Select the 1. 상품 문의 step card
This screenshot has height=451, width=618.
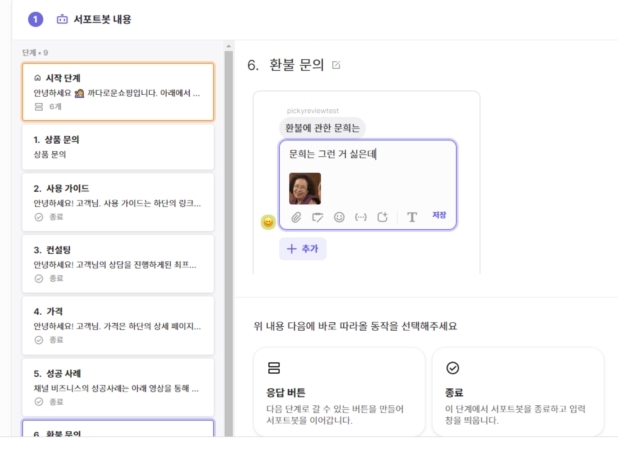(118, 147)
